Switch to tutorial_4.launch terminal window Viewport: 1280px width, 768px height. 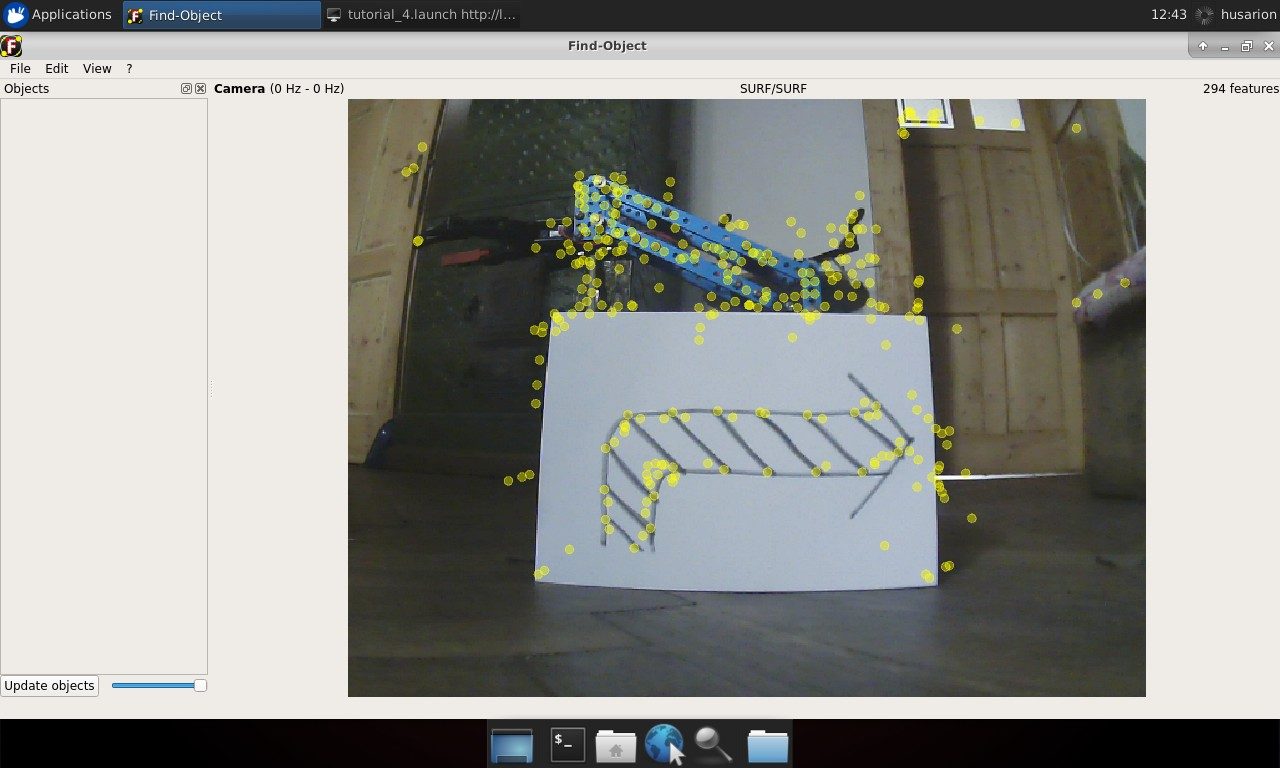coord(421,15)
